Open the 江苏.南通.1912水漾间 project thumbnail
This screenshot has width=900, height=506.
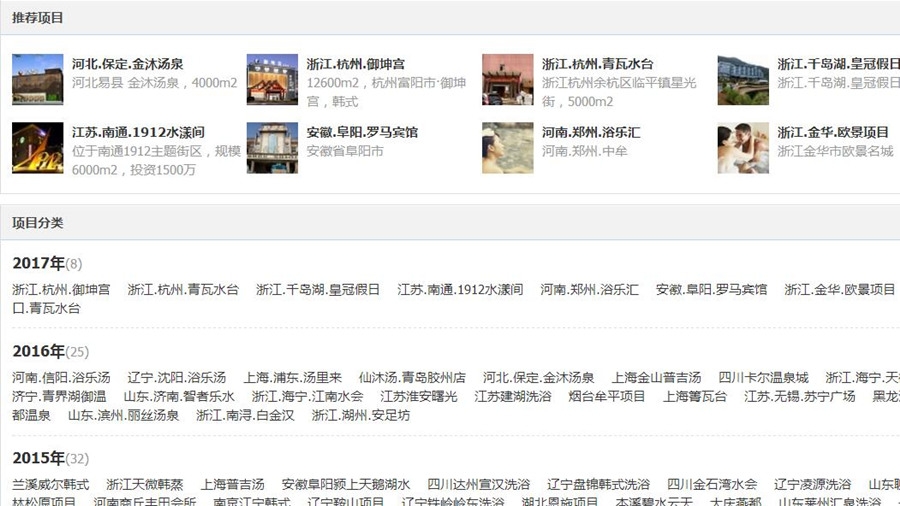coord(37,147)
